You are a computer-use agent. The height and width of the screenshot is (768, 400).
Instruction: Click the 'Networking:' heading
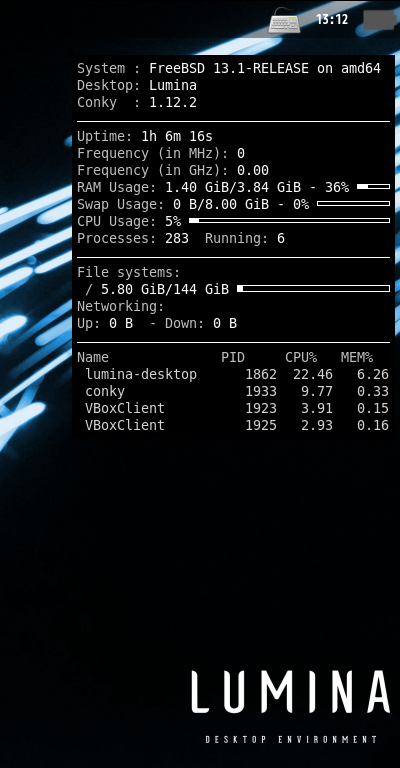tap(121, 307)
